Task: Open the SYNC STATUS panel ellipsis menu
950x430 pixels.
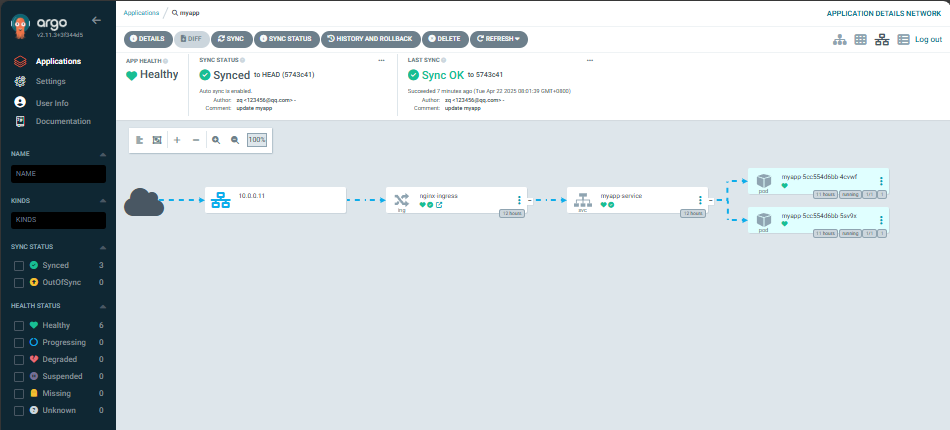Action: (x=381, y=61)
